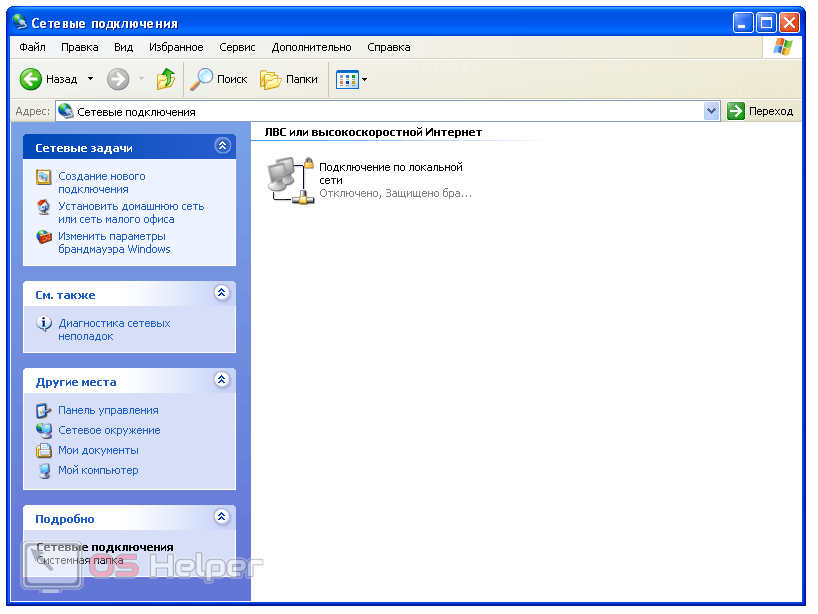Collapse the Подробно panel
This screenshot has height=614, width=818.
coord(222,517)
